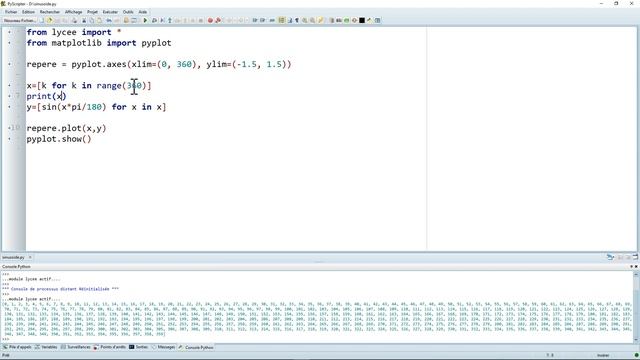Image resolution: width=640 pixels, height=360 pixels.
Task: Open the Exécuter menu
Action: coord(110,12)
